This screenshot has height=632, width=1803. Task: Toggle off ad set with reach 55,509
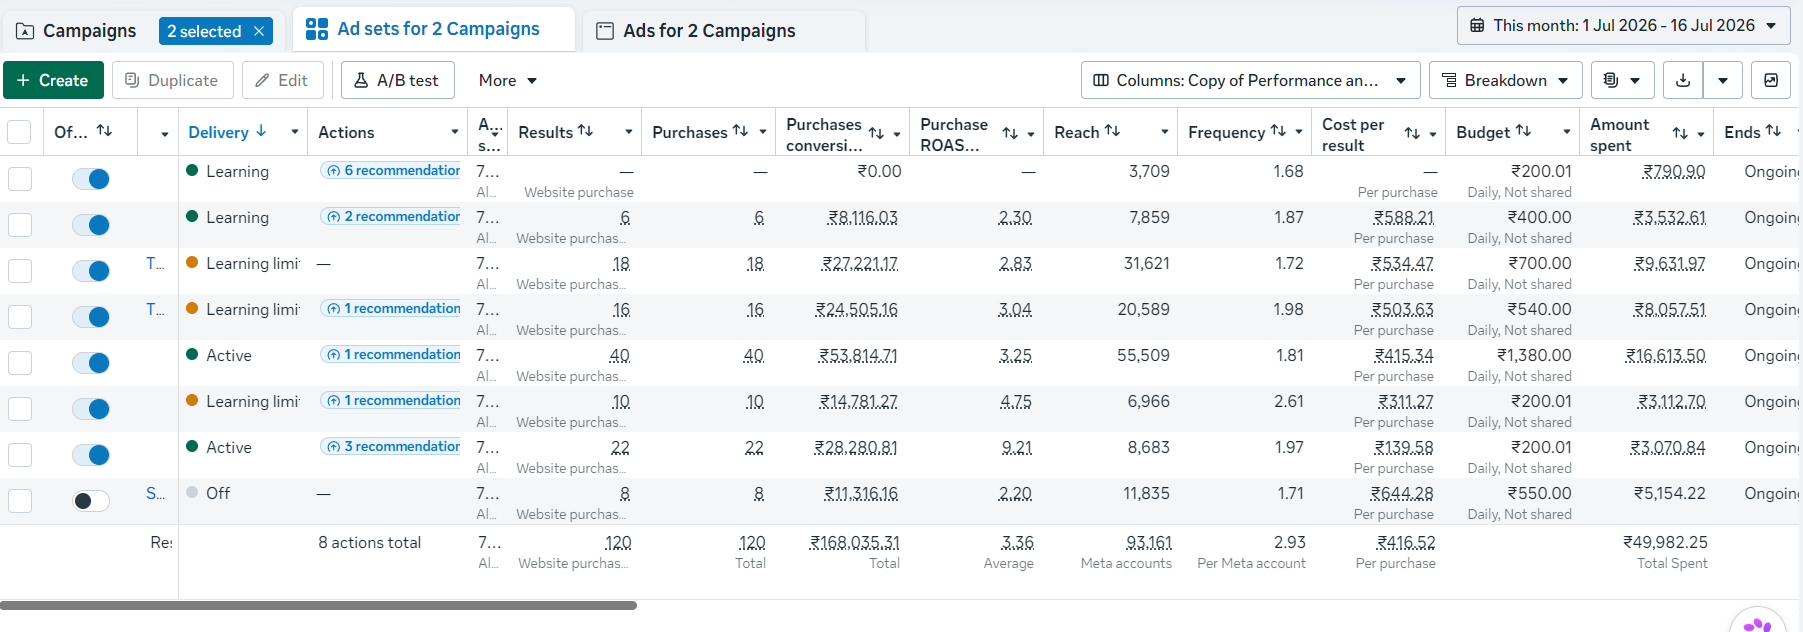coord(91,363)
